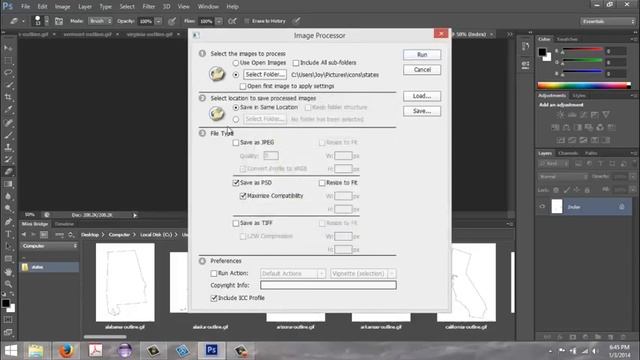The width and height of the screenshot is (640, 360).
Task: Select the Blur tool
Action: pos(8,196)
